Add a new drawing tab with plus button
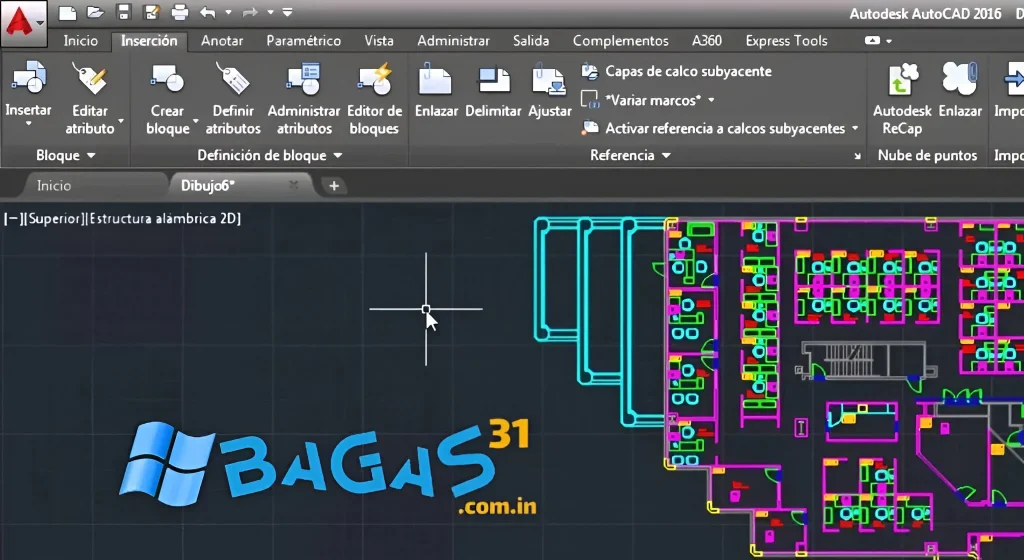Viewport: 1024px width, 560px height. click(334, 186)
